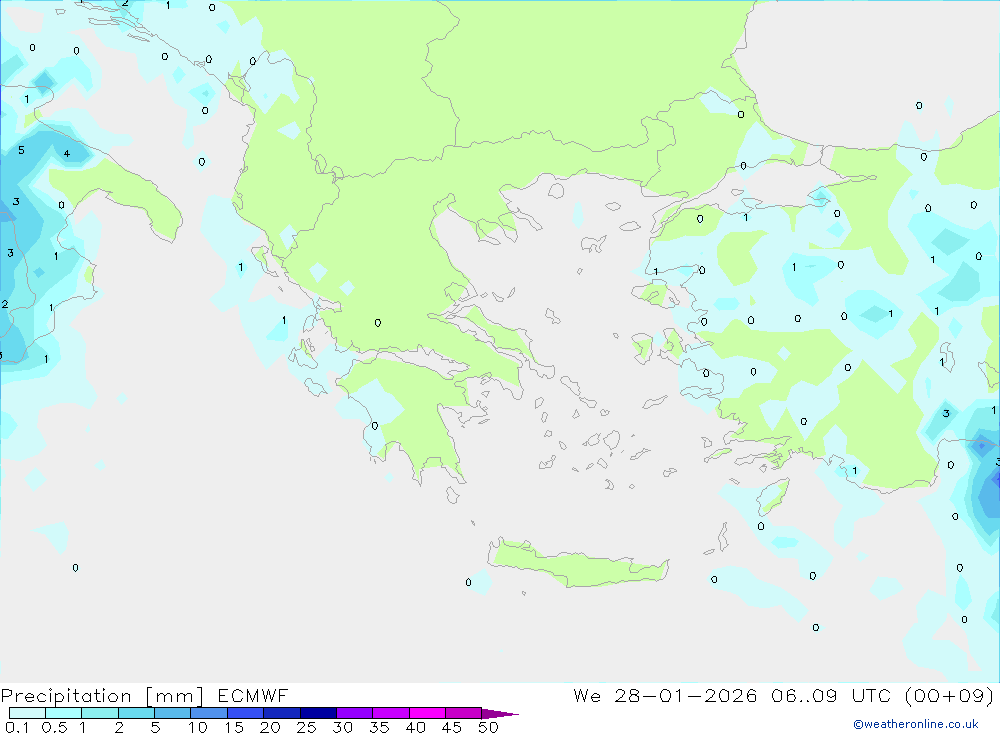This screenshot has height=733, width=1000.
Task: Click the 0.1–0.5 mm palest legend color segment
Action: 27,713
